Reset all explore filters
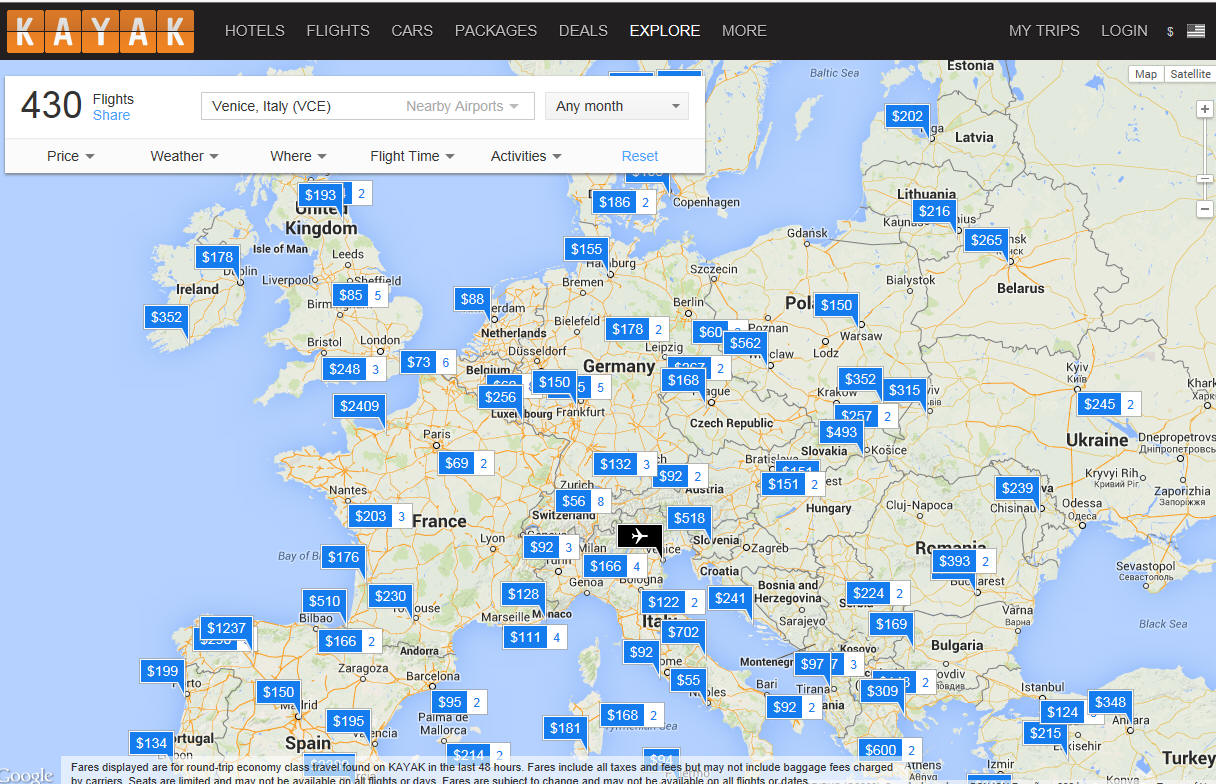This screenshot has width=1216, height=784. click(640, 156)
